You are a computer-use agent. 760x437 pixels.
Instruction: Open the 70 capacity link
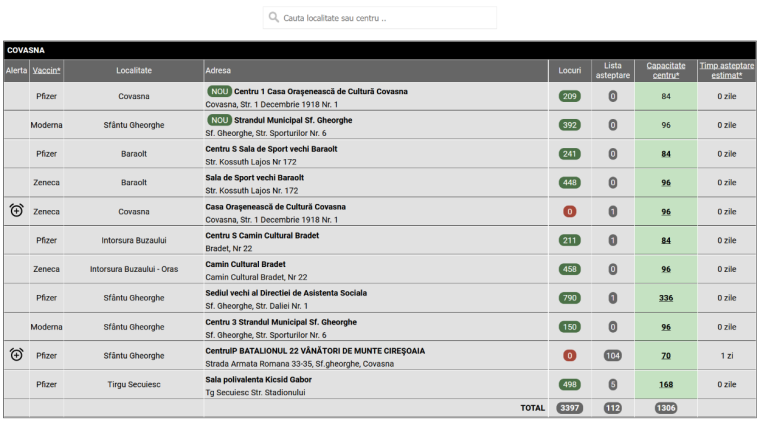(x=665, y=355)
